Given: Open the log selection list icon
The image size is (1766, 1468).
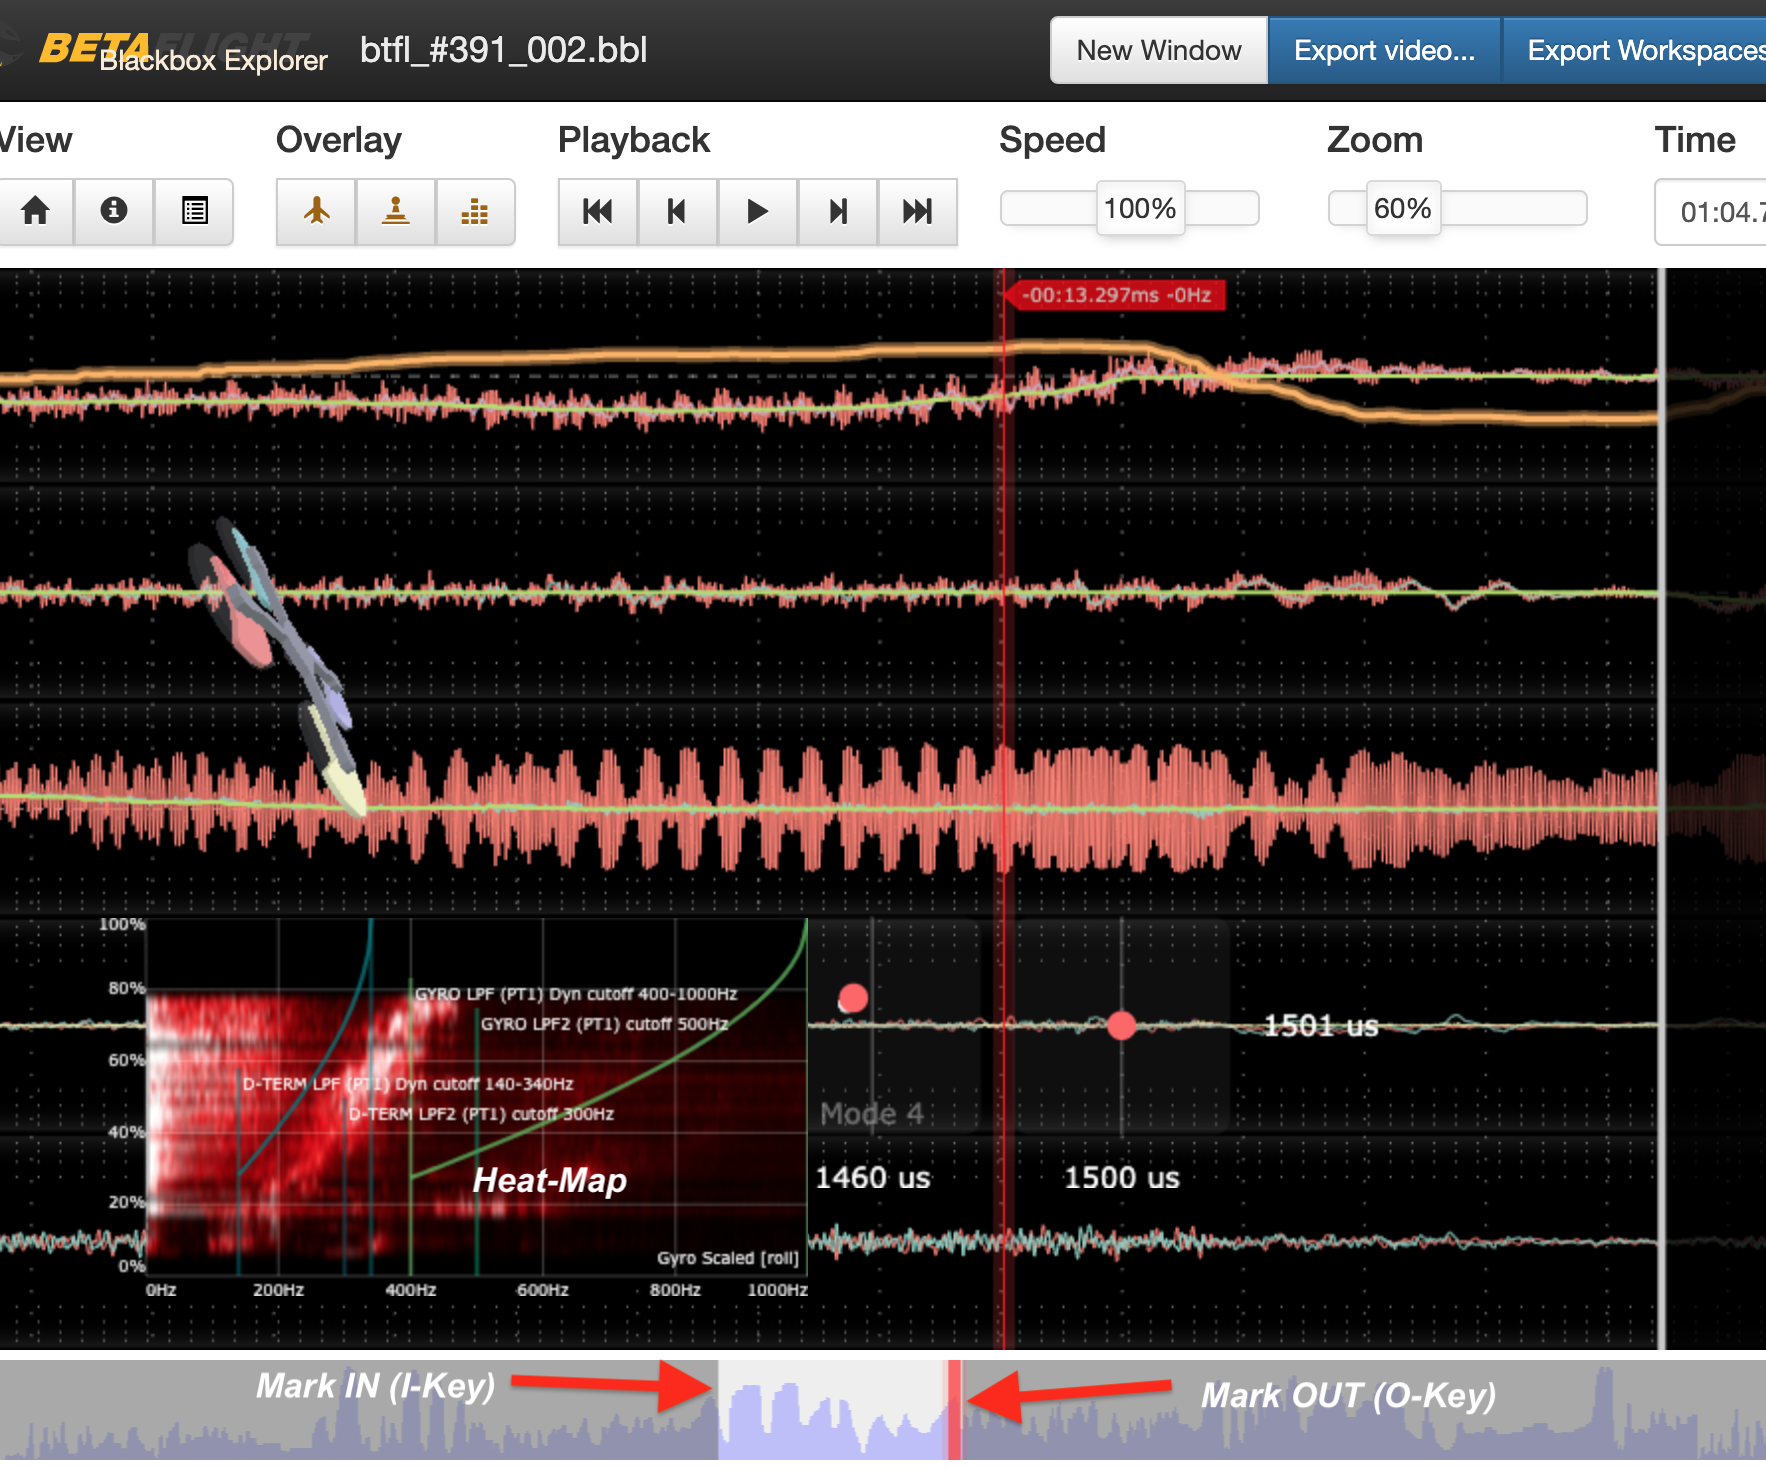Looking at the screenshot, I should 194,212.
